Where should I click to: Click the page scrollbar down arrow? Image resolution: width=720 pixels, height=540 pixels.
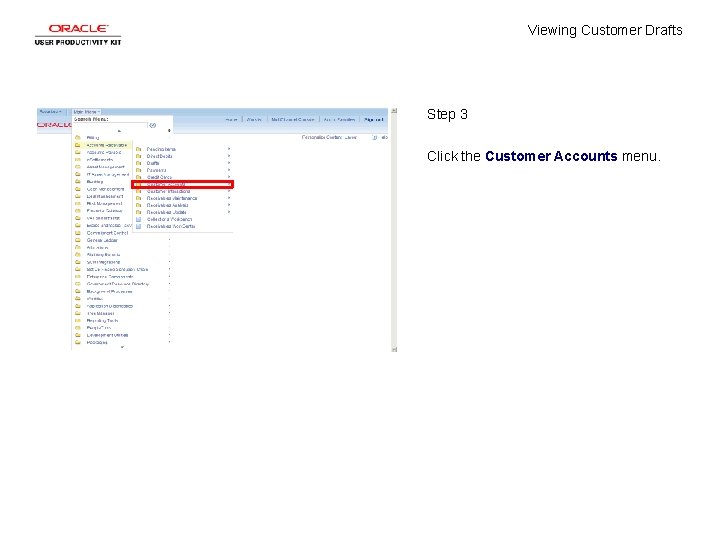point(394,349)
